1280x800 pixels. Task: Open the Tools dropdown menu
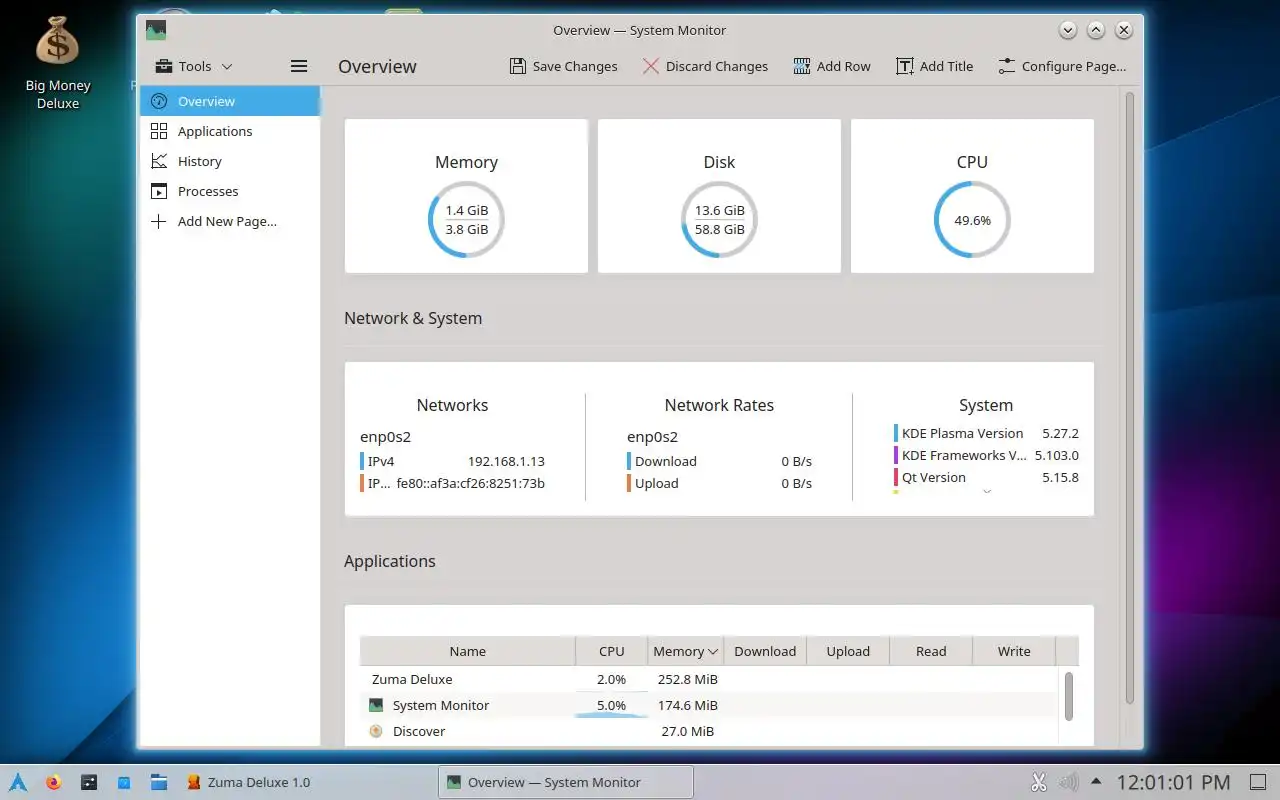[195, 66]
